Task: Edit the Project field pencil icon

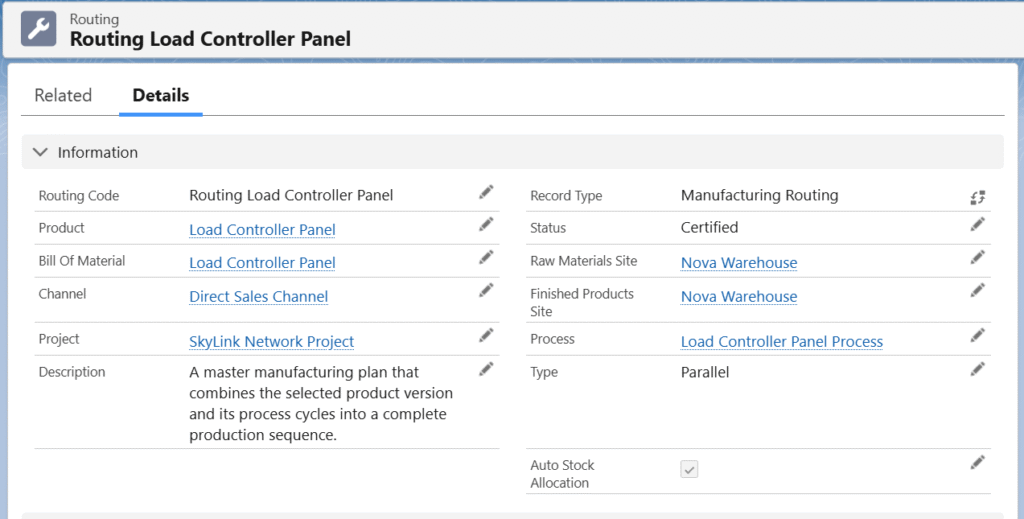Action: click(x=486, y=335)
